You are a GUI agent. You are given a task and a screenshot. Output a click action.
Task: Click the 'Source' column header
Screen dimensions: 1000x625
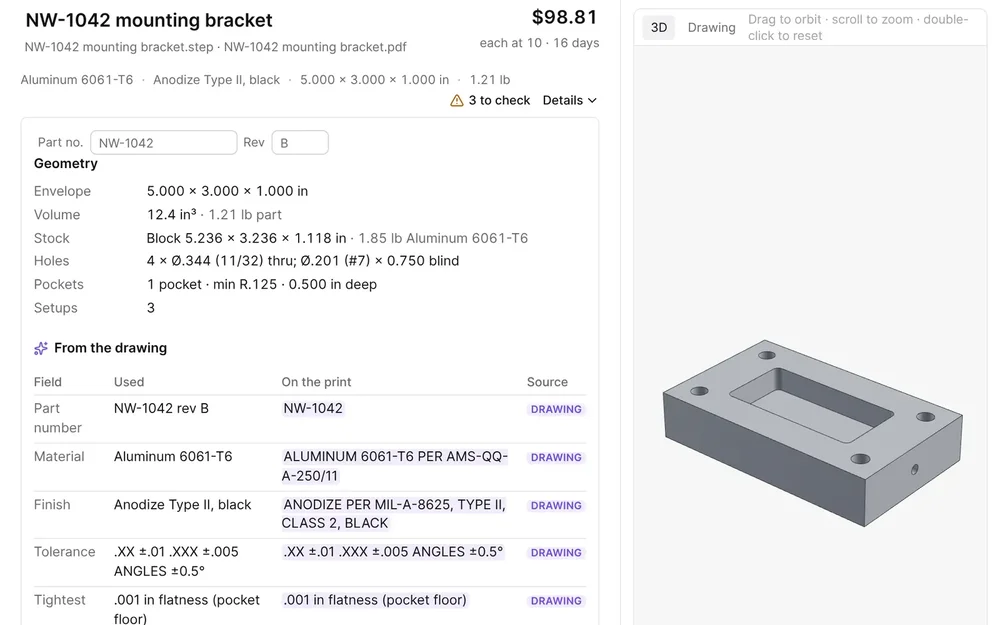point(547,382)
